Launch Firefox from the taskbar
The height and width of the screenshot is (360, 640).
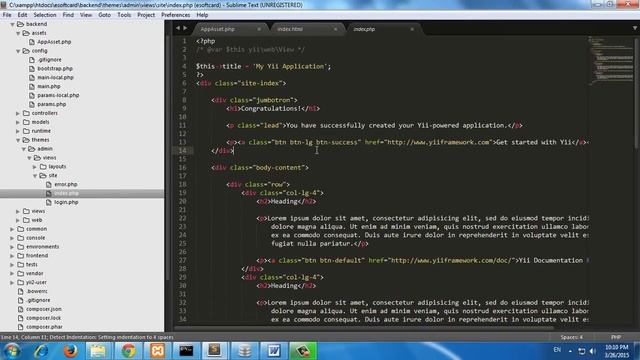(70, 351)
